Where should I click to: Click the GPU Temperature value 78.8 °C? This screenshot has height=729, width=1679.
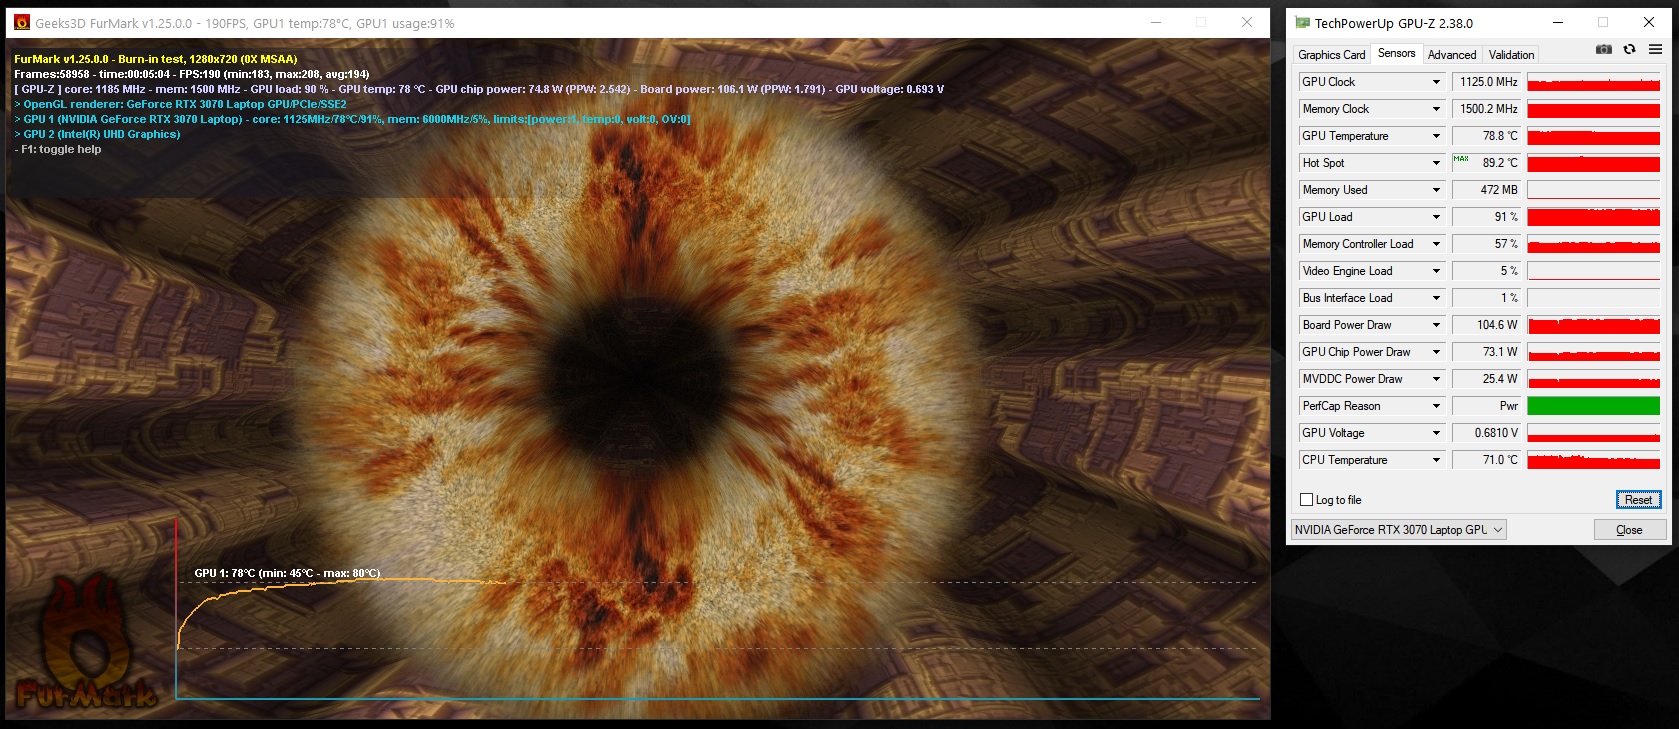(1486, 136)
